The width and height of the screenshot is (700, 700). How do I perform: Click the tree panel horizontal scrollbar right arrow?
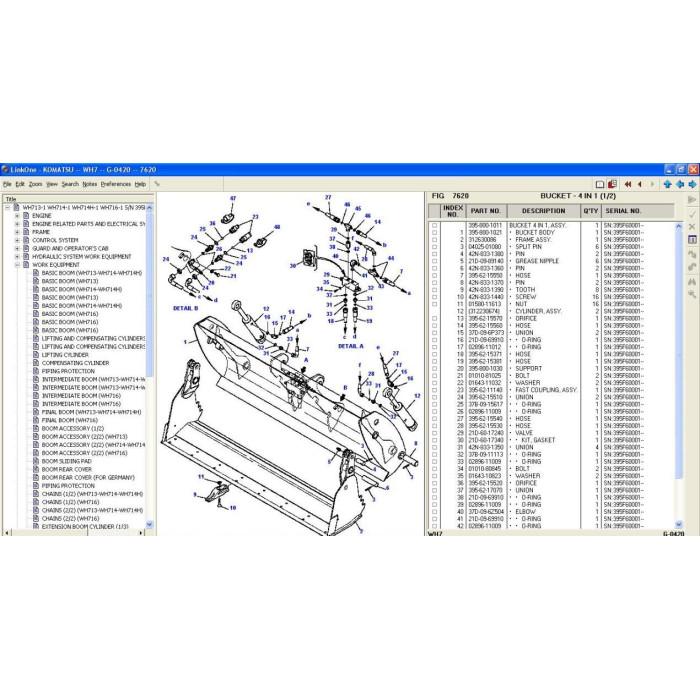(x=141, y=533)
